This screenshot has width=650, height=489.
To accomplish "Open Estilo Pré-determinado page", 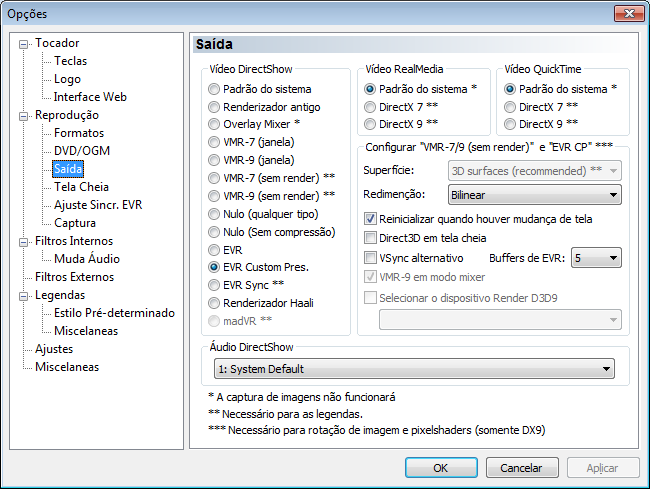I will (x=114, y=313).
